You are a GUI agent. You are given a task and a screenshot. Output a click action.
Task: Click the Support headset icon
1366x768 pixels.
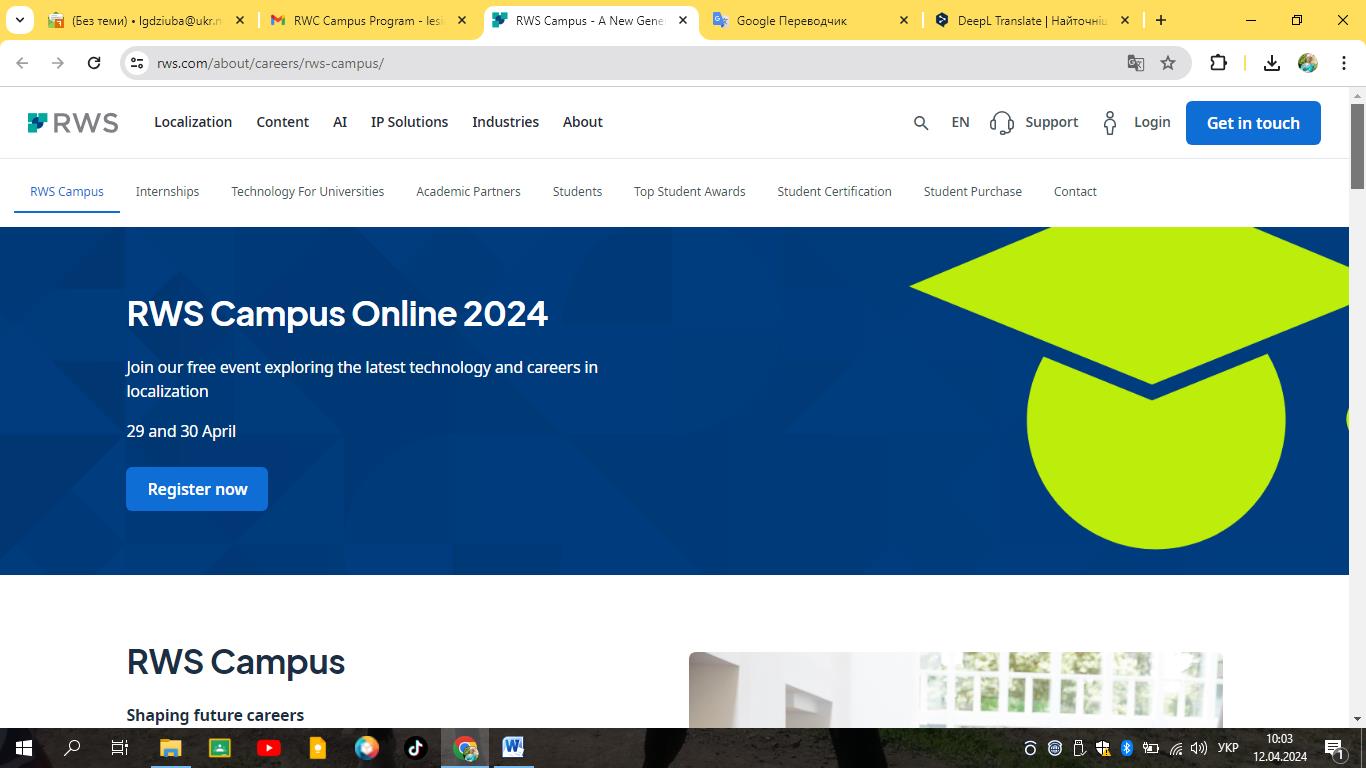[1001, 123]
